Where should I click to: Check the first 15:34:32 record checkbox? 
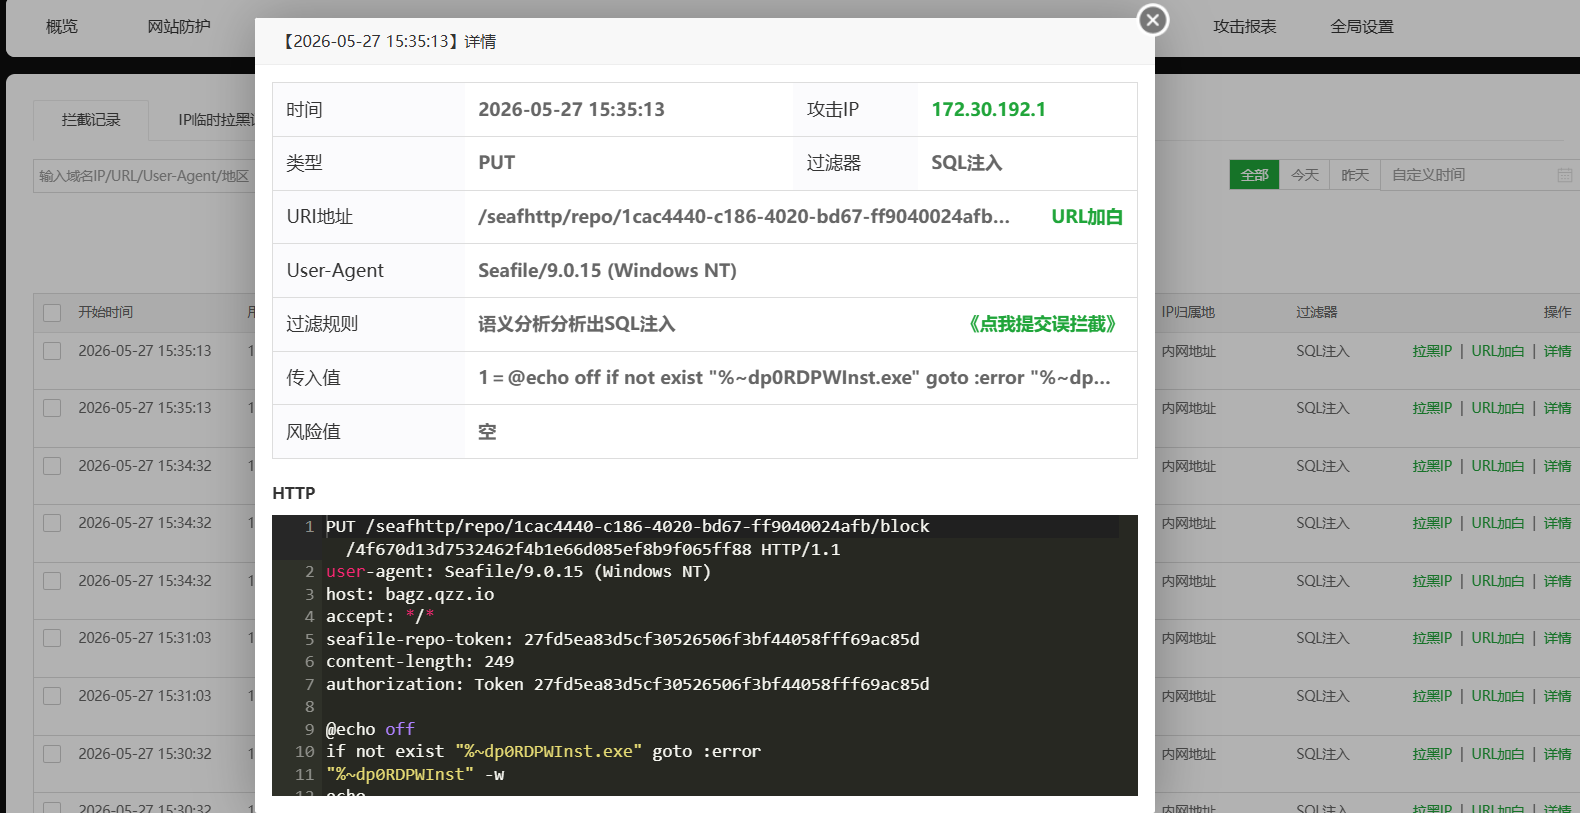52,466
